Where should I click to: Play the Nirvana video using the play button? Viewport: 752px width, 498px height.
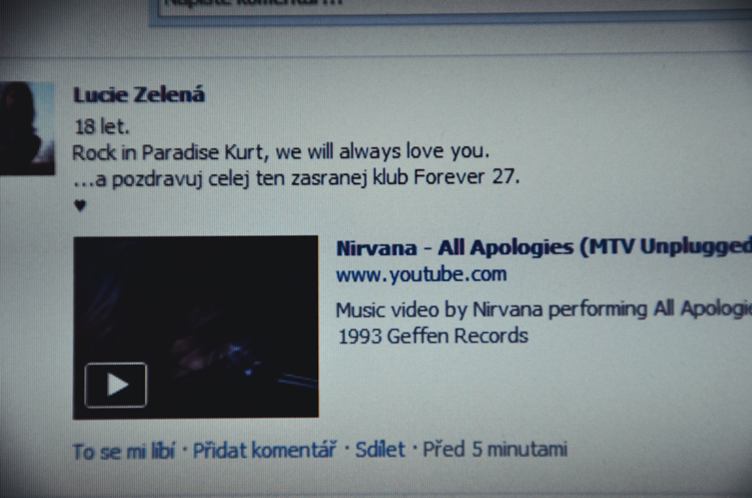[116, 385]
